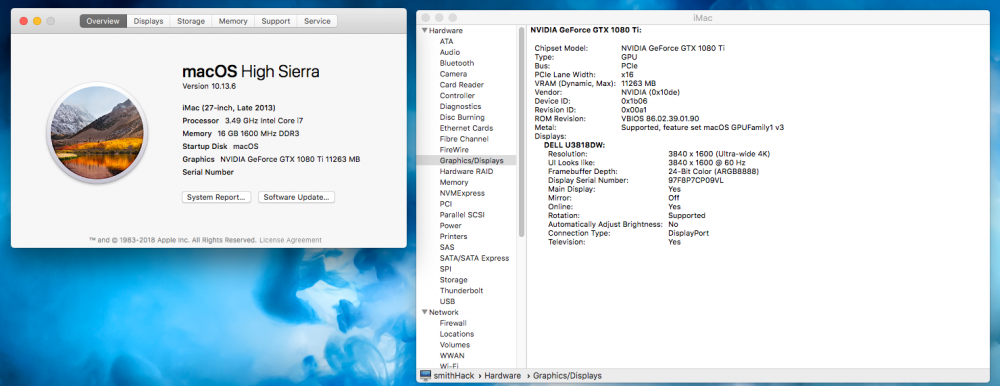Click the System Report button
The height and width of the screenshot is (386, 1000).
tap(217, 197)
